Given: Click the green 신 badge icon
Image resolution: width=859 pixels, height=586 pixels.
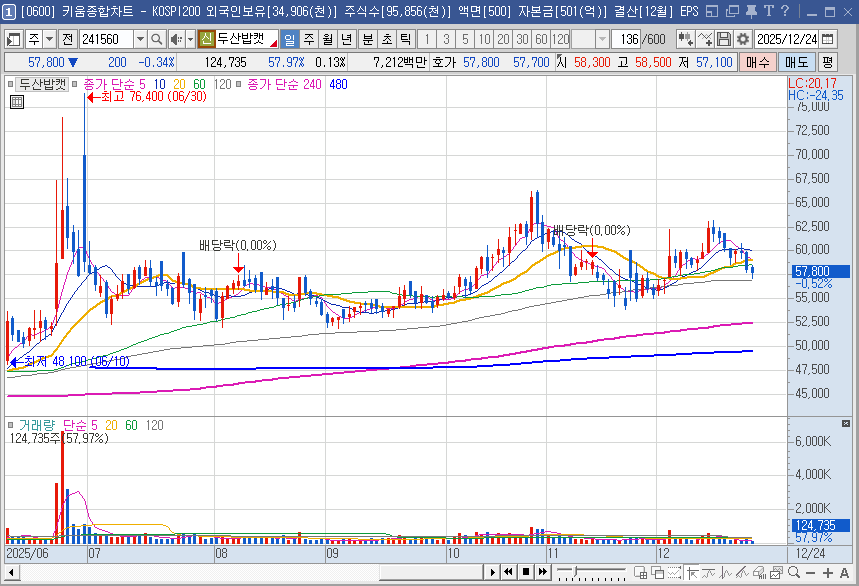Looking at the screenshot, I should 206,39.
